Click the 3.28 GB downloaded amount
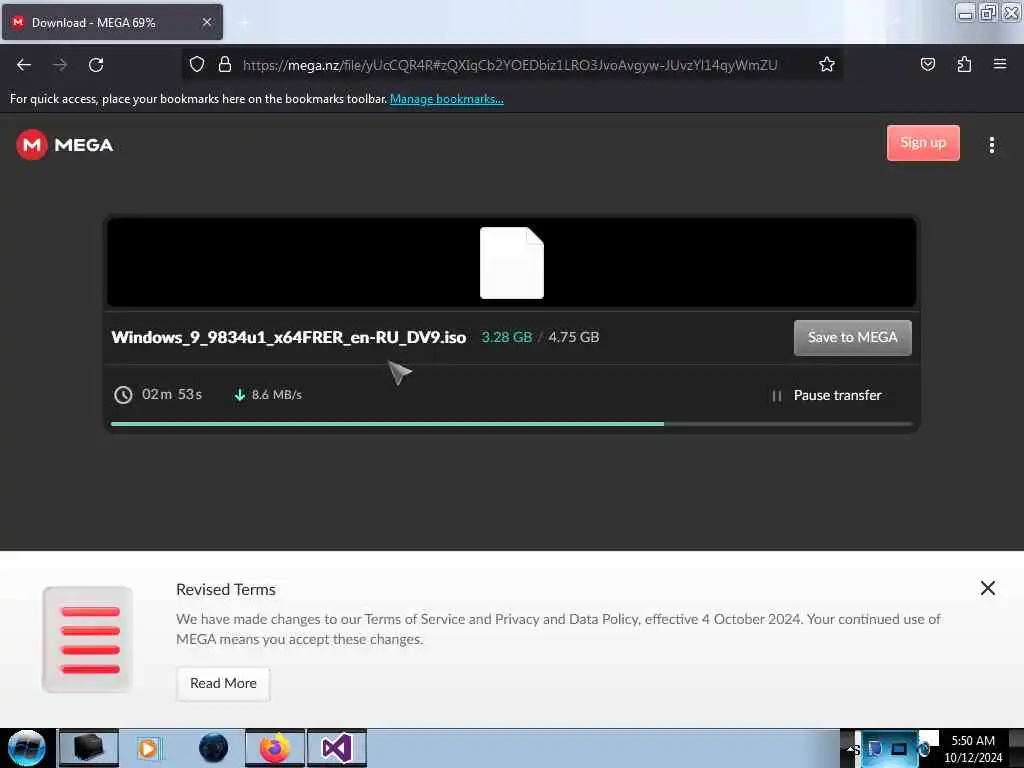 pos(507,337)
